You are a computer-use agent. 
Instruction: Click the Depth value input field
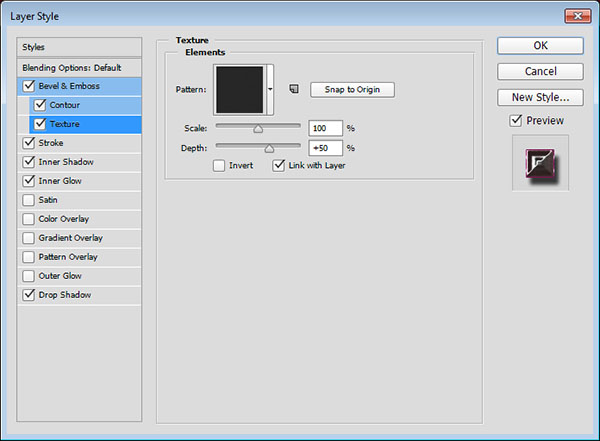[326, 147]
